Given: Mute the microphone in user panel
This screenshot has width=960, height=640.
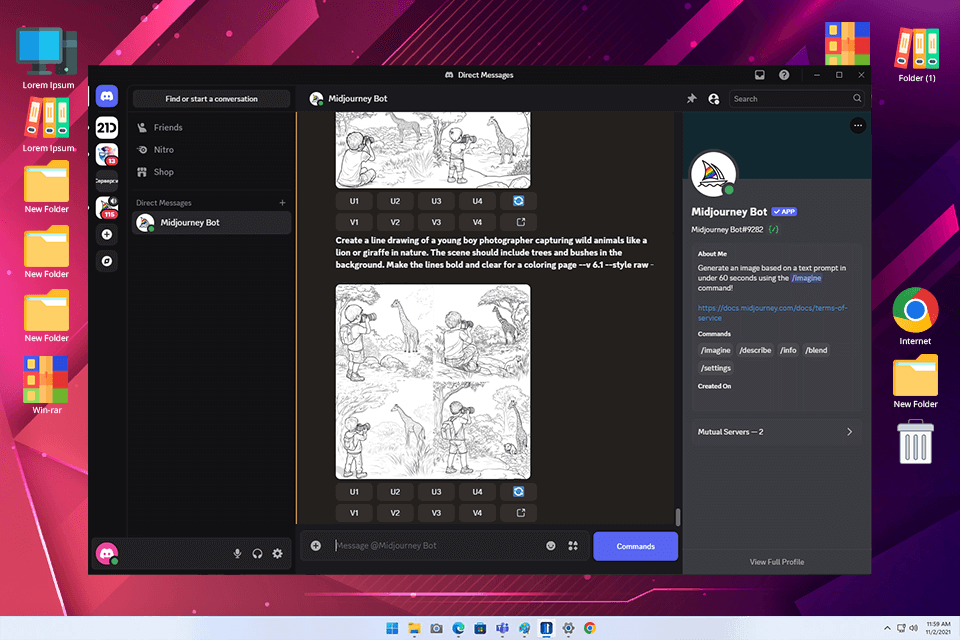Looking at the screenshot, I should [237, 554].
